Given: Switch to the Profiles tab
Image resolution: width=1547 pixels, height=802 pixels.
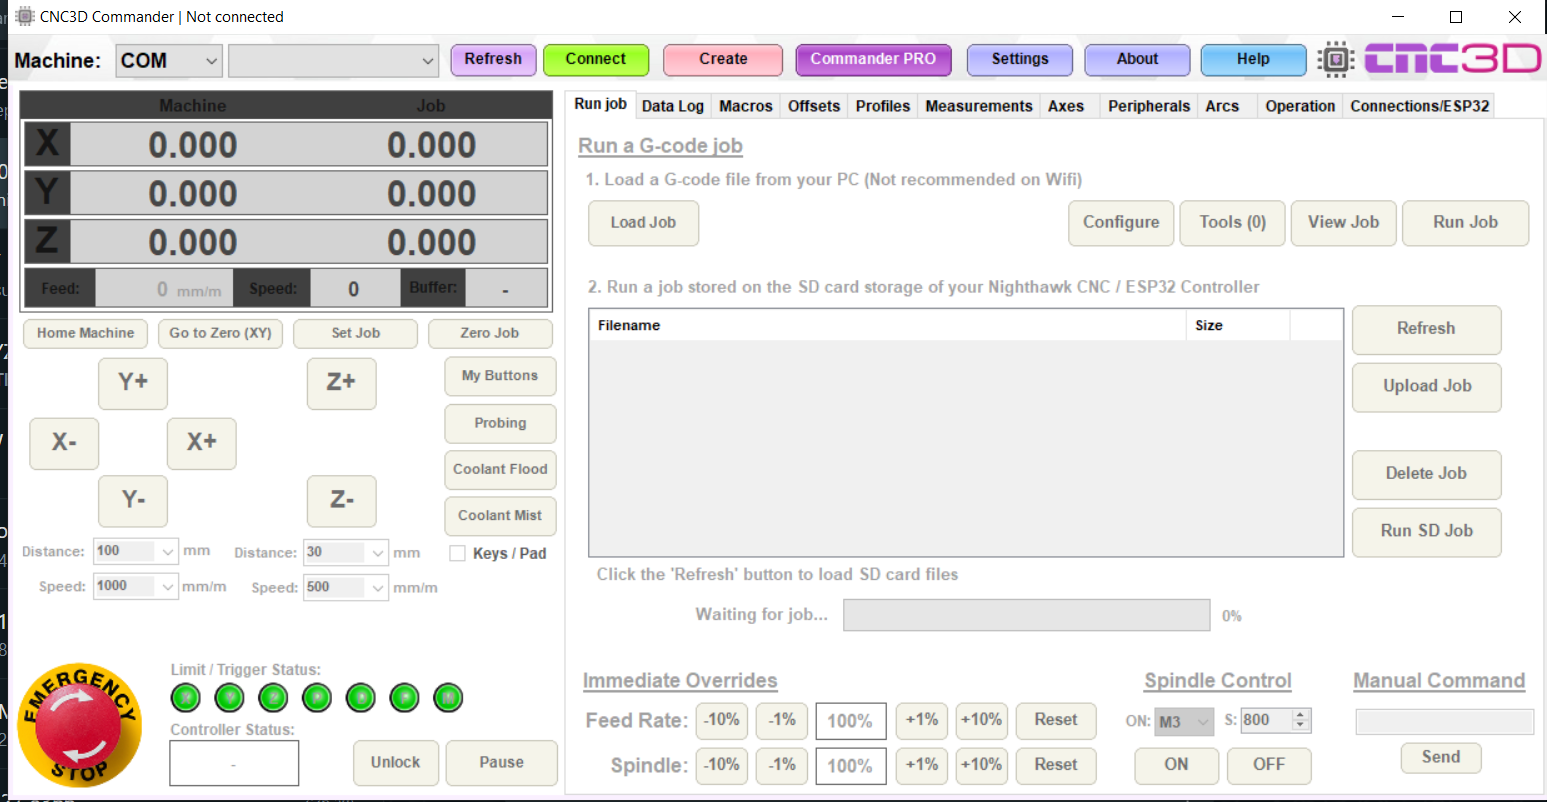Looking at the screenshot, I should pos(883,106).
